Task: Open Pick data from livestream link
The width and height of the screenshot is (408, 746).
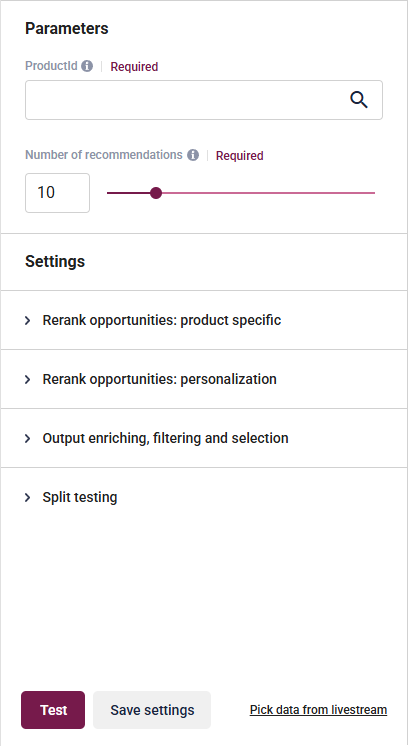Action: point(319,710)
